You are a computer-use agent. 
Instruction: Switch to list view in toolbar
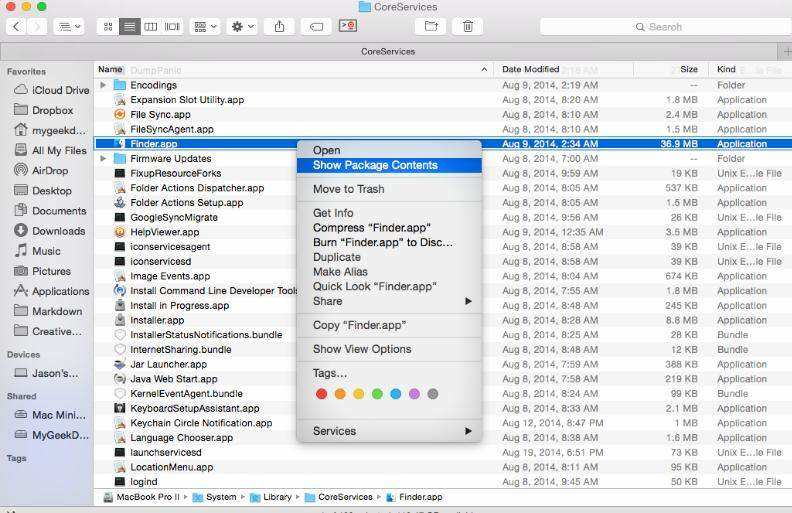[129, 27]
